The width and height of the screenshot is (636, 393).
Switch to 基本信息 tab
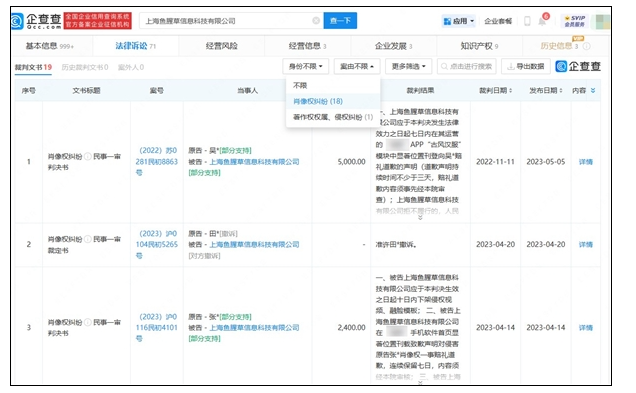pyautogui.click(x=49, y=46)
